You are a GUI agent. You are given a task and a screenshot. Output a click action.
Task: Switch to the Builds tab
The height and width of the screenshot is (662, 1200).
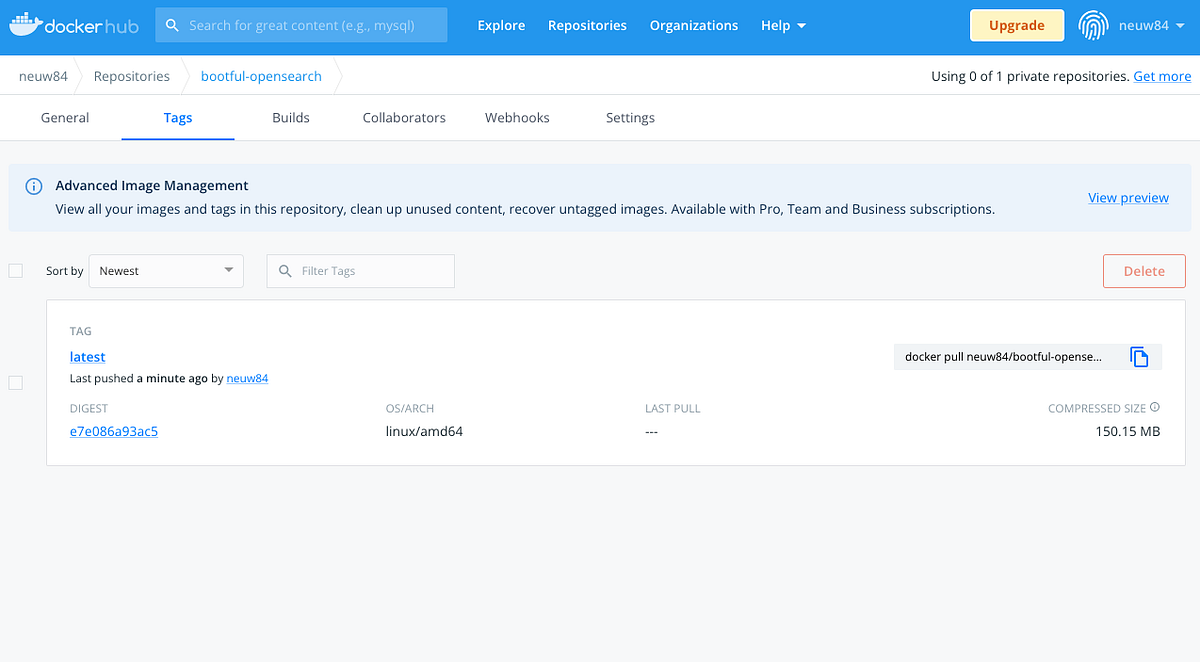click(290, 117)
